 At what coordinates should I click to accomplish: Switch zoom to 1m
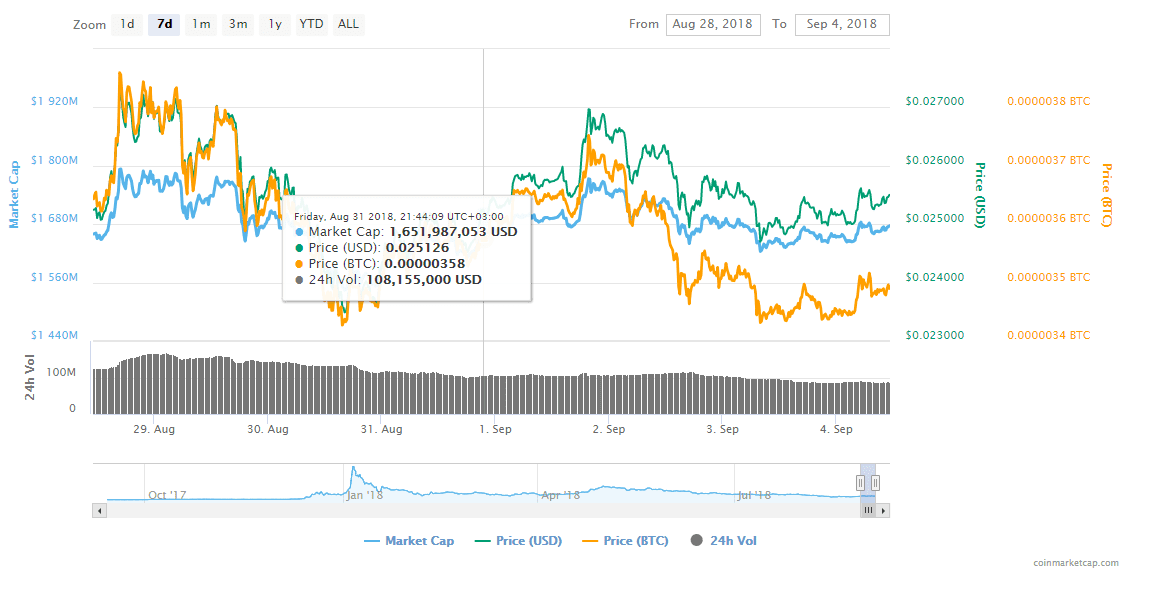pos(201,24)
